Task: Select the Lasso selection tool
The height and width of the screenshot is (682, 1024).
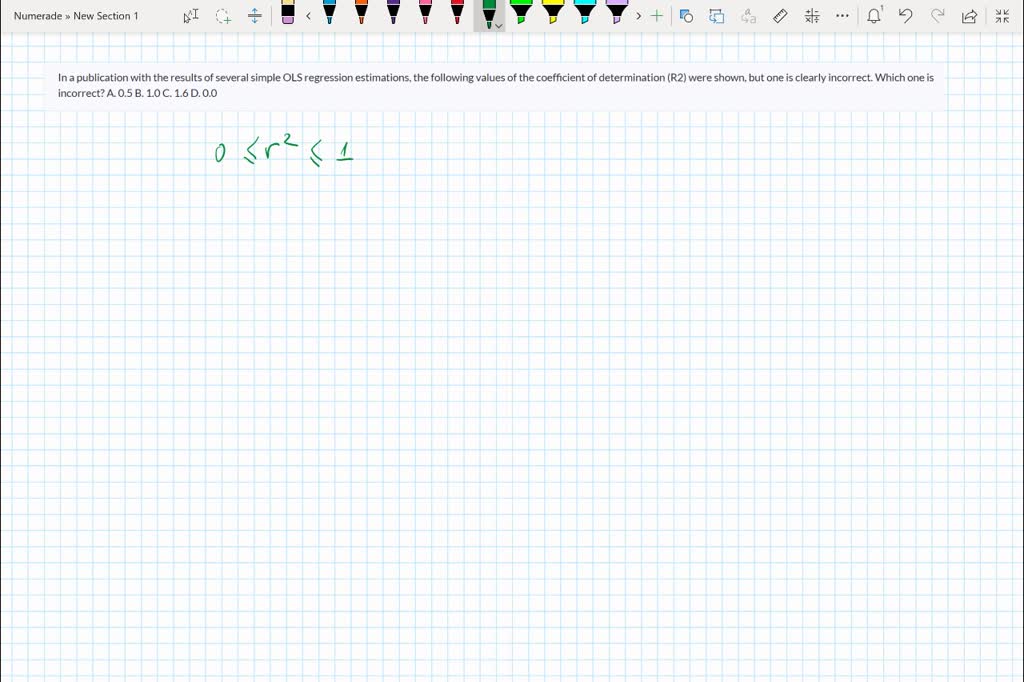Action: click(x=222, y=15)
